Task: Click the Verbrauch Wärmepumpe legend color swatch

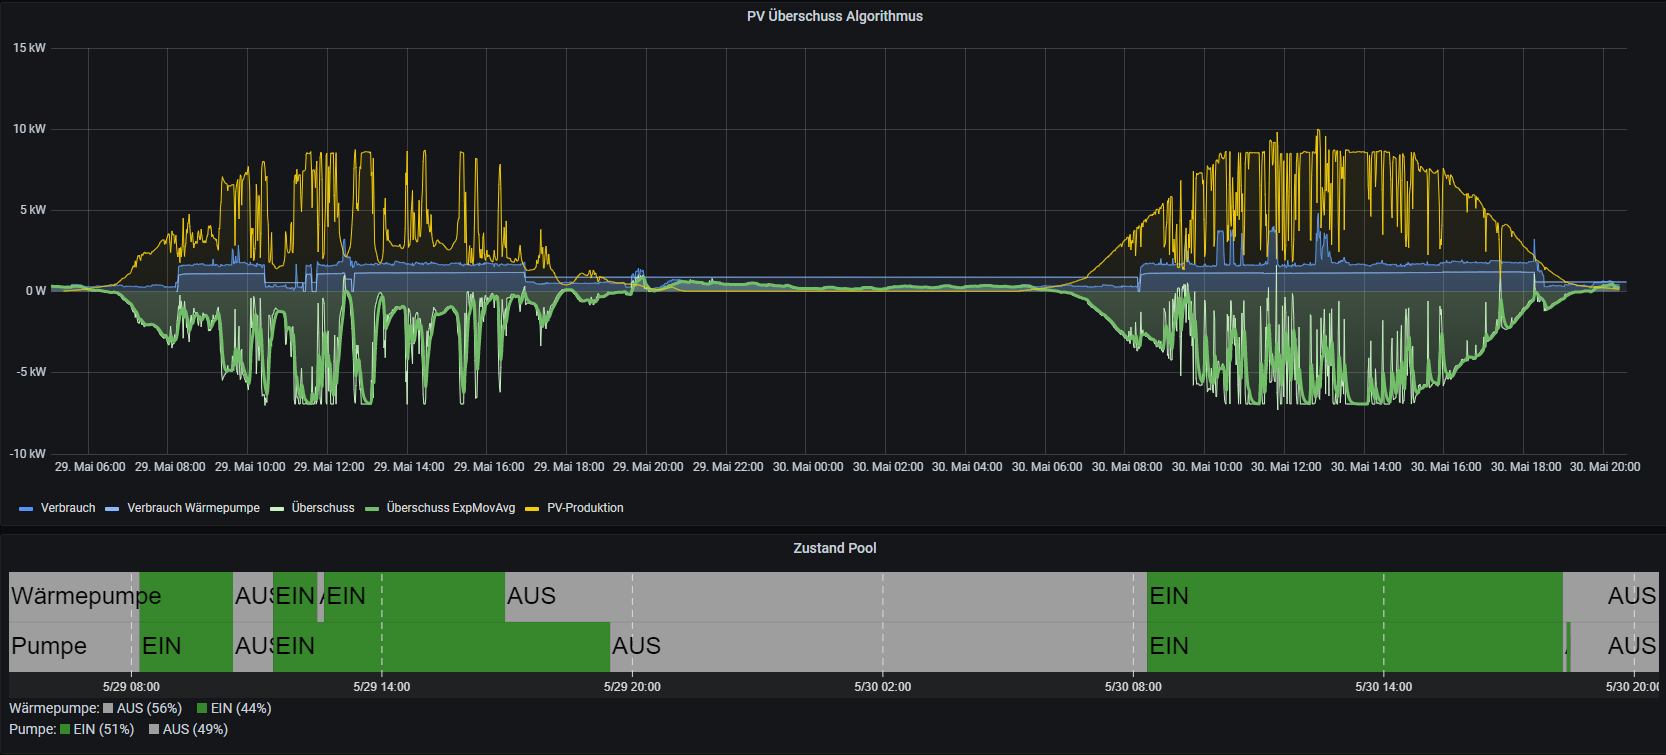Action: [x=112, y=509]
